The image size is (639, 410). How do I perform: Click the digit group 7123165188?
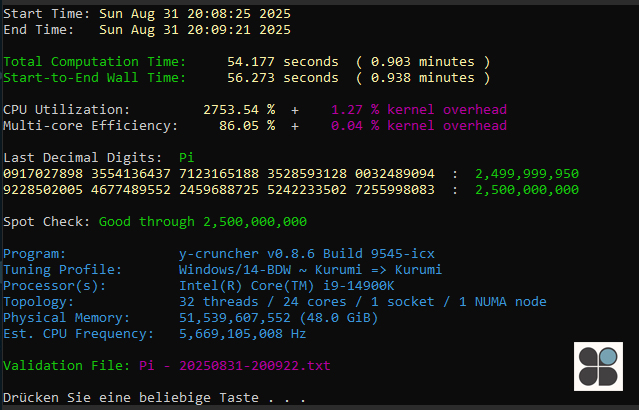click(219, 174)
